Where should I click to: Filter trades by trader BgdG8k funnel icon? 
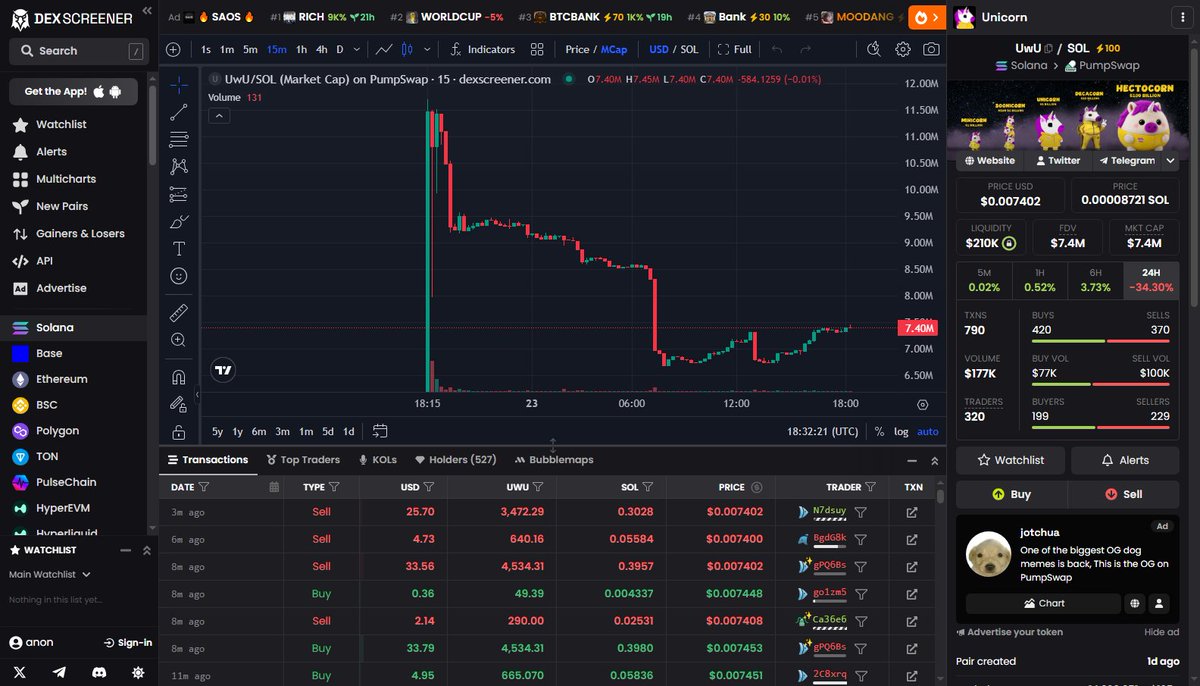point(860,538)
